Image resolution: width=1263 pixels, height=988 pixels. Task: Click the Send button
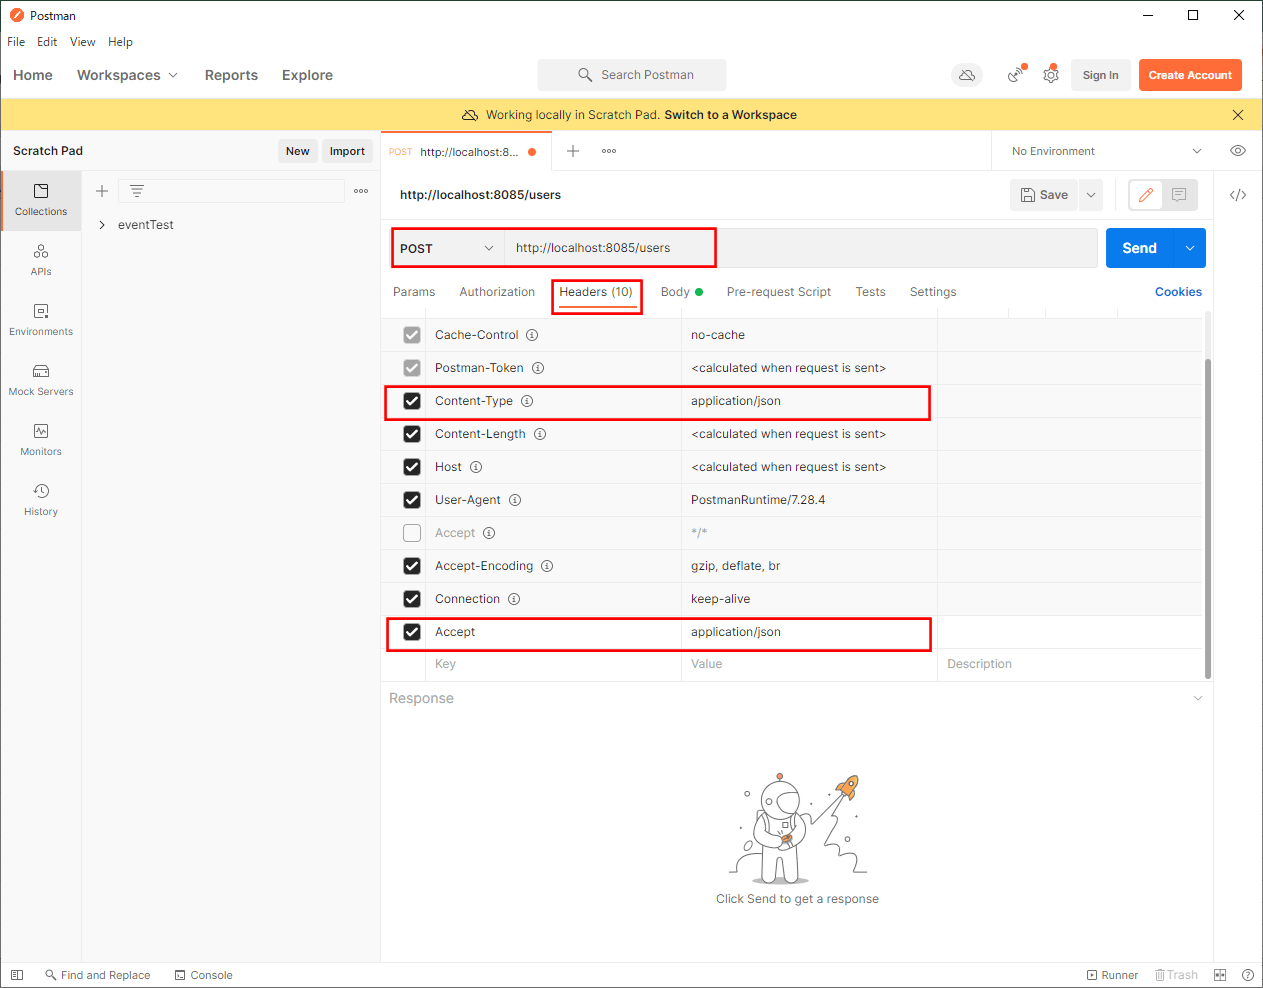pyautogui.click(x=1139, y=248)
